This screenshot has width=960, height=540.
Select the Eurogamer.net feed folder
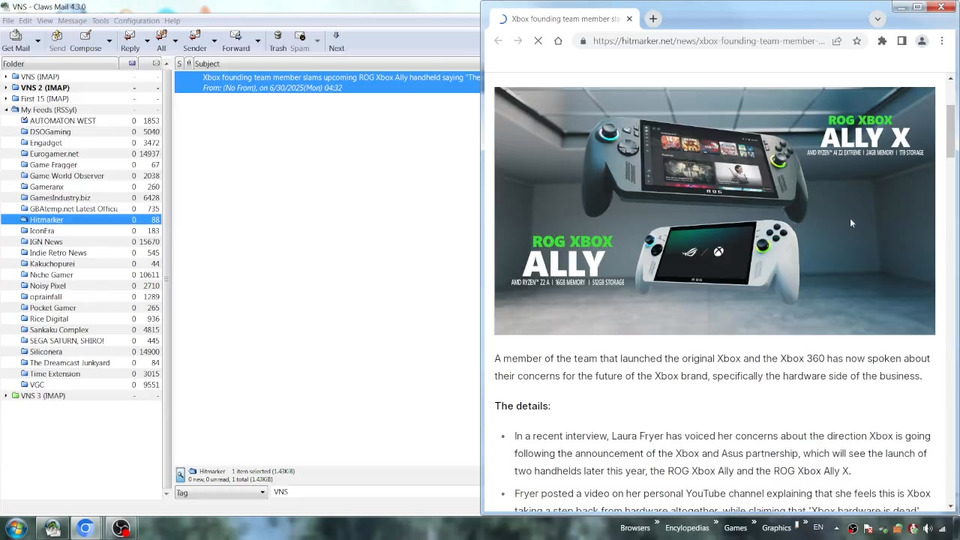coord(81,154)
